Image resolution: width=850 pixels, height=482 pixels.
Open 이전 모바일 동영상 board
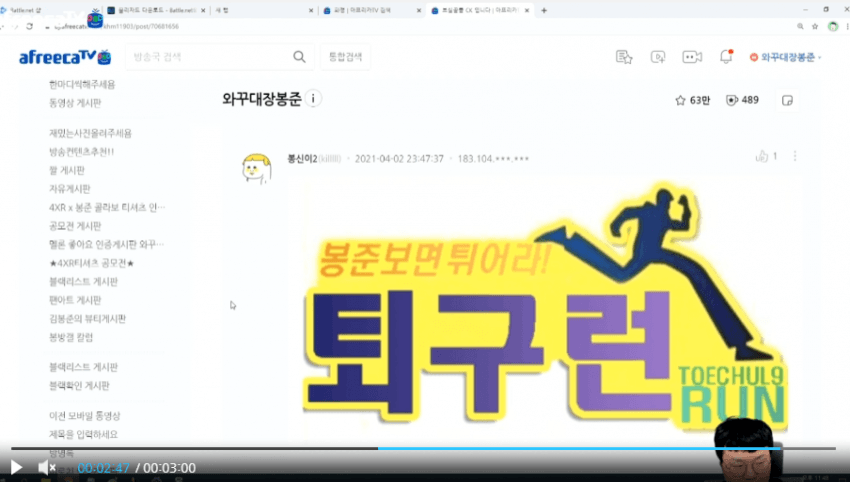click(85, 416)
